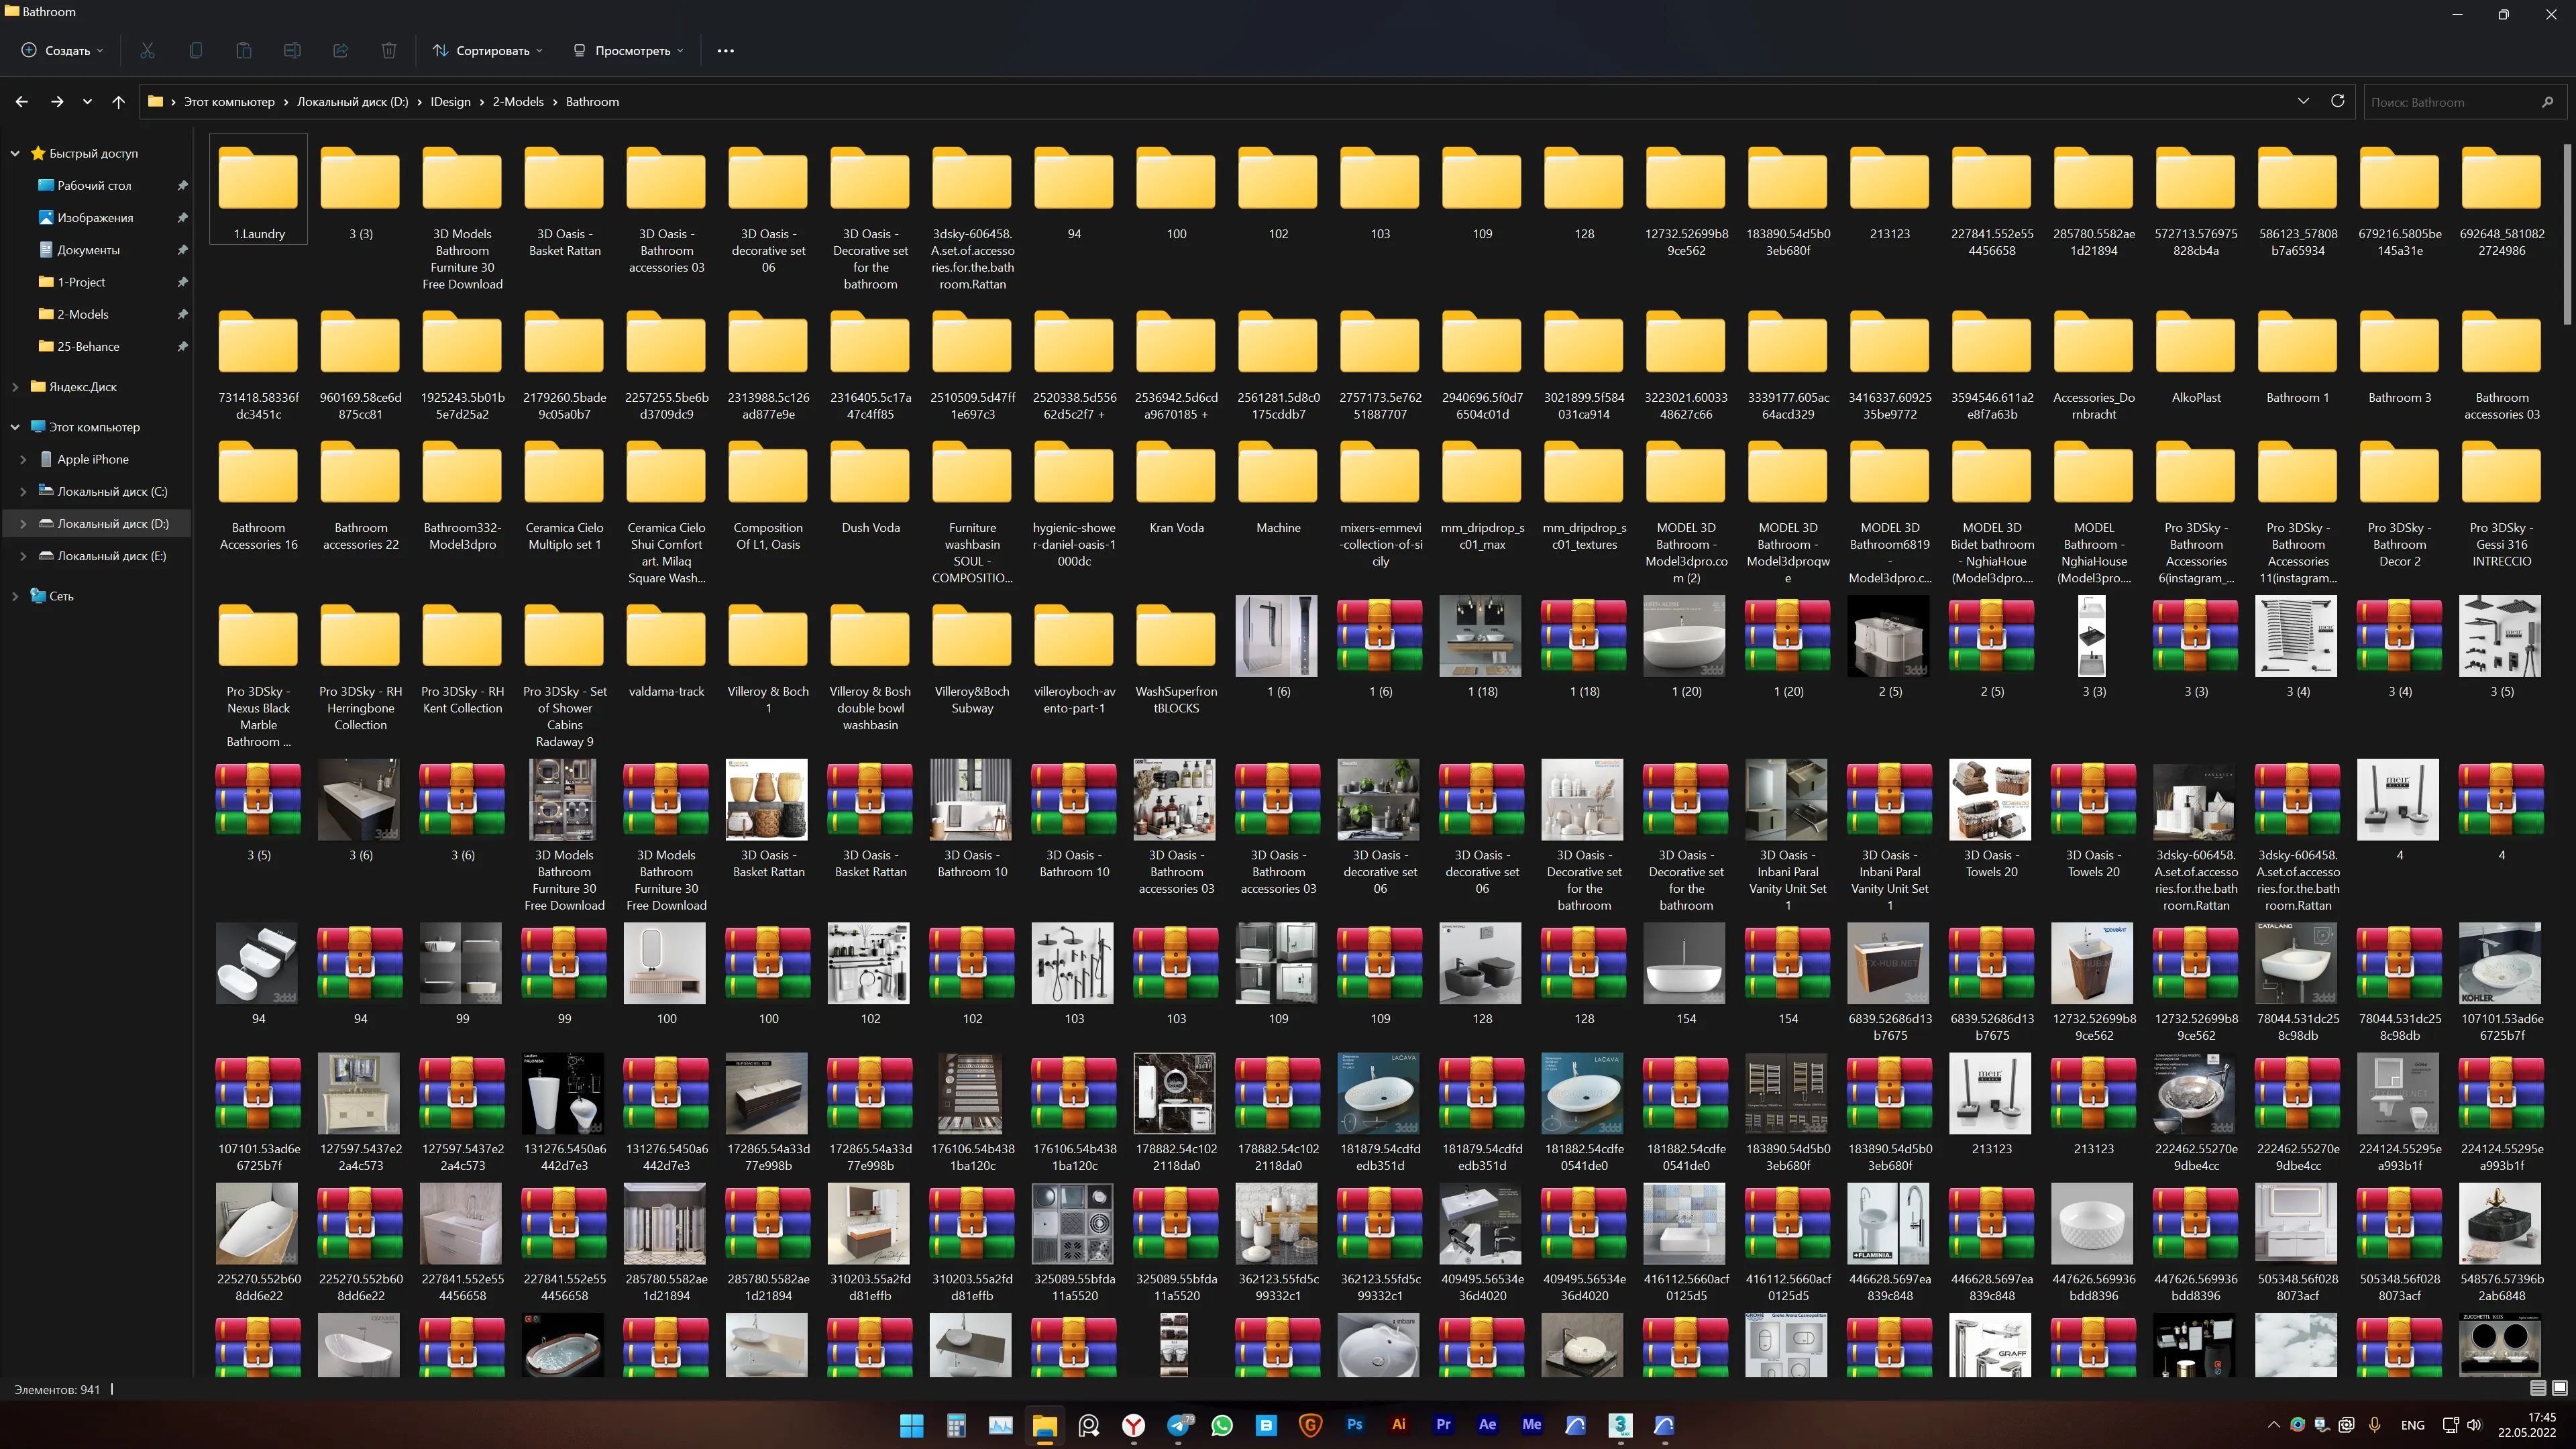Click the Share icon in toolbar

click(341, 50)
